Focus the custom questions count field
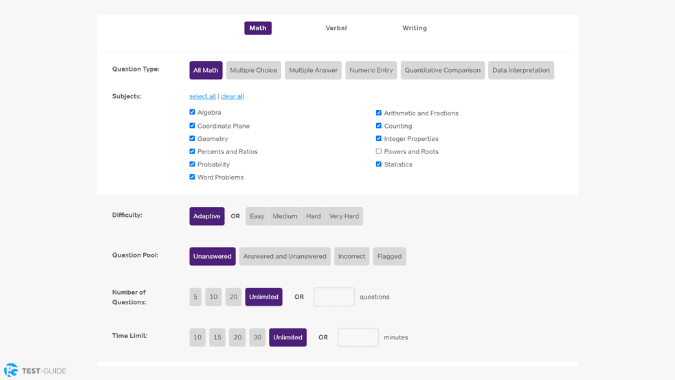The image size is (675, 380). coord(334,297)
